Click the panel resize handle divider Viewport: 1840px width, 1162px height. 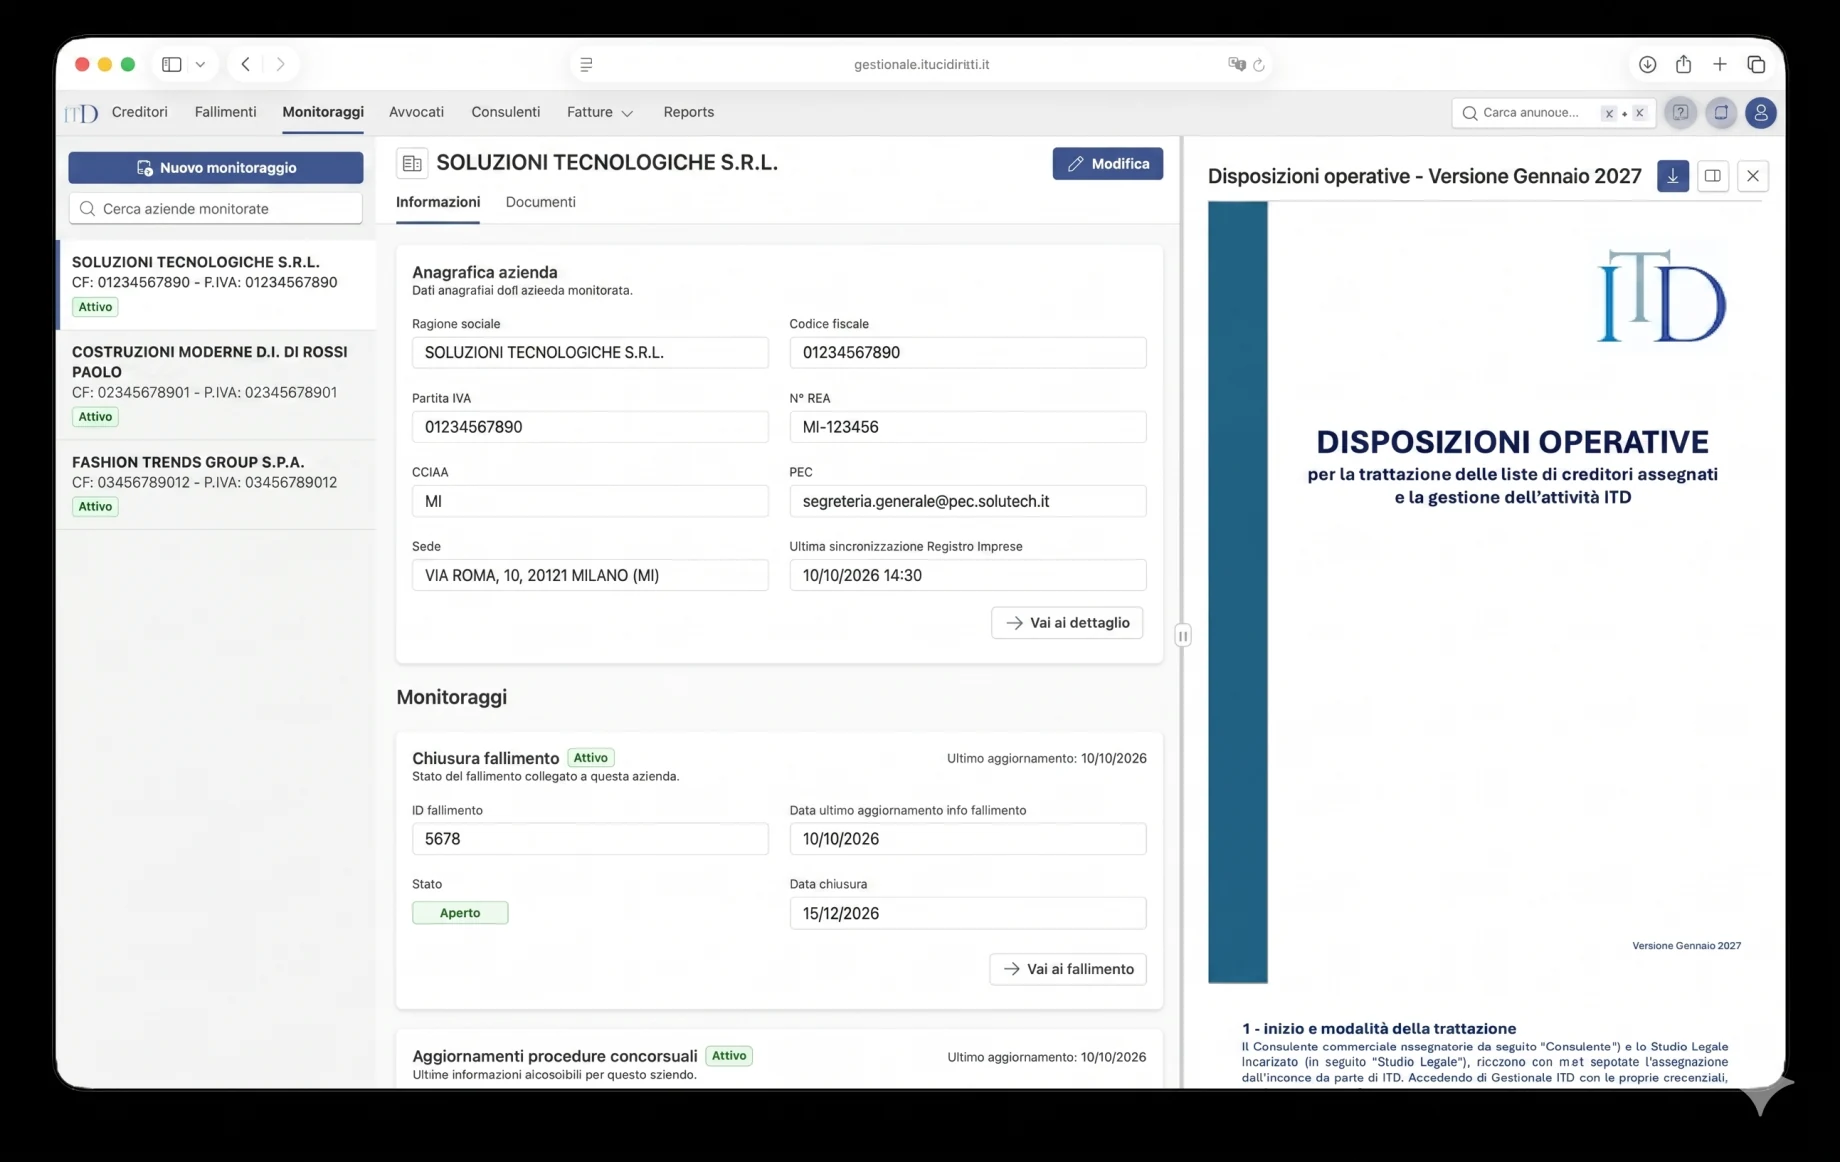(1183, 636)
